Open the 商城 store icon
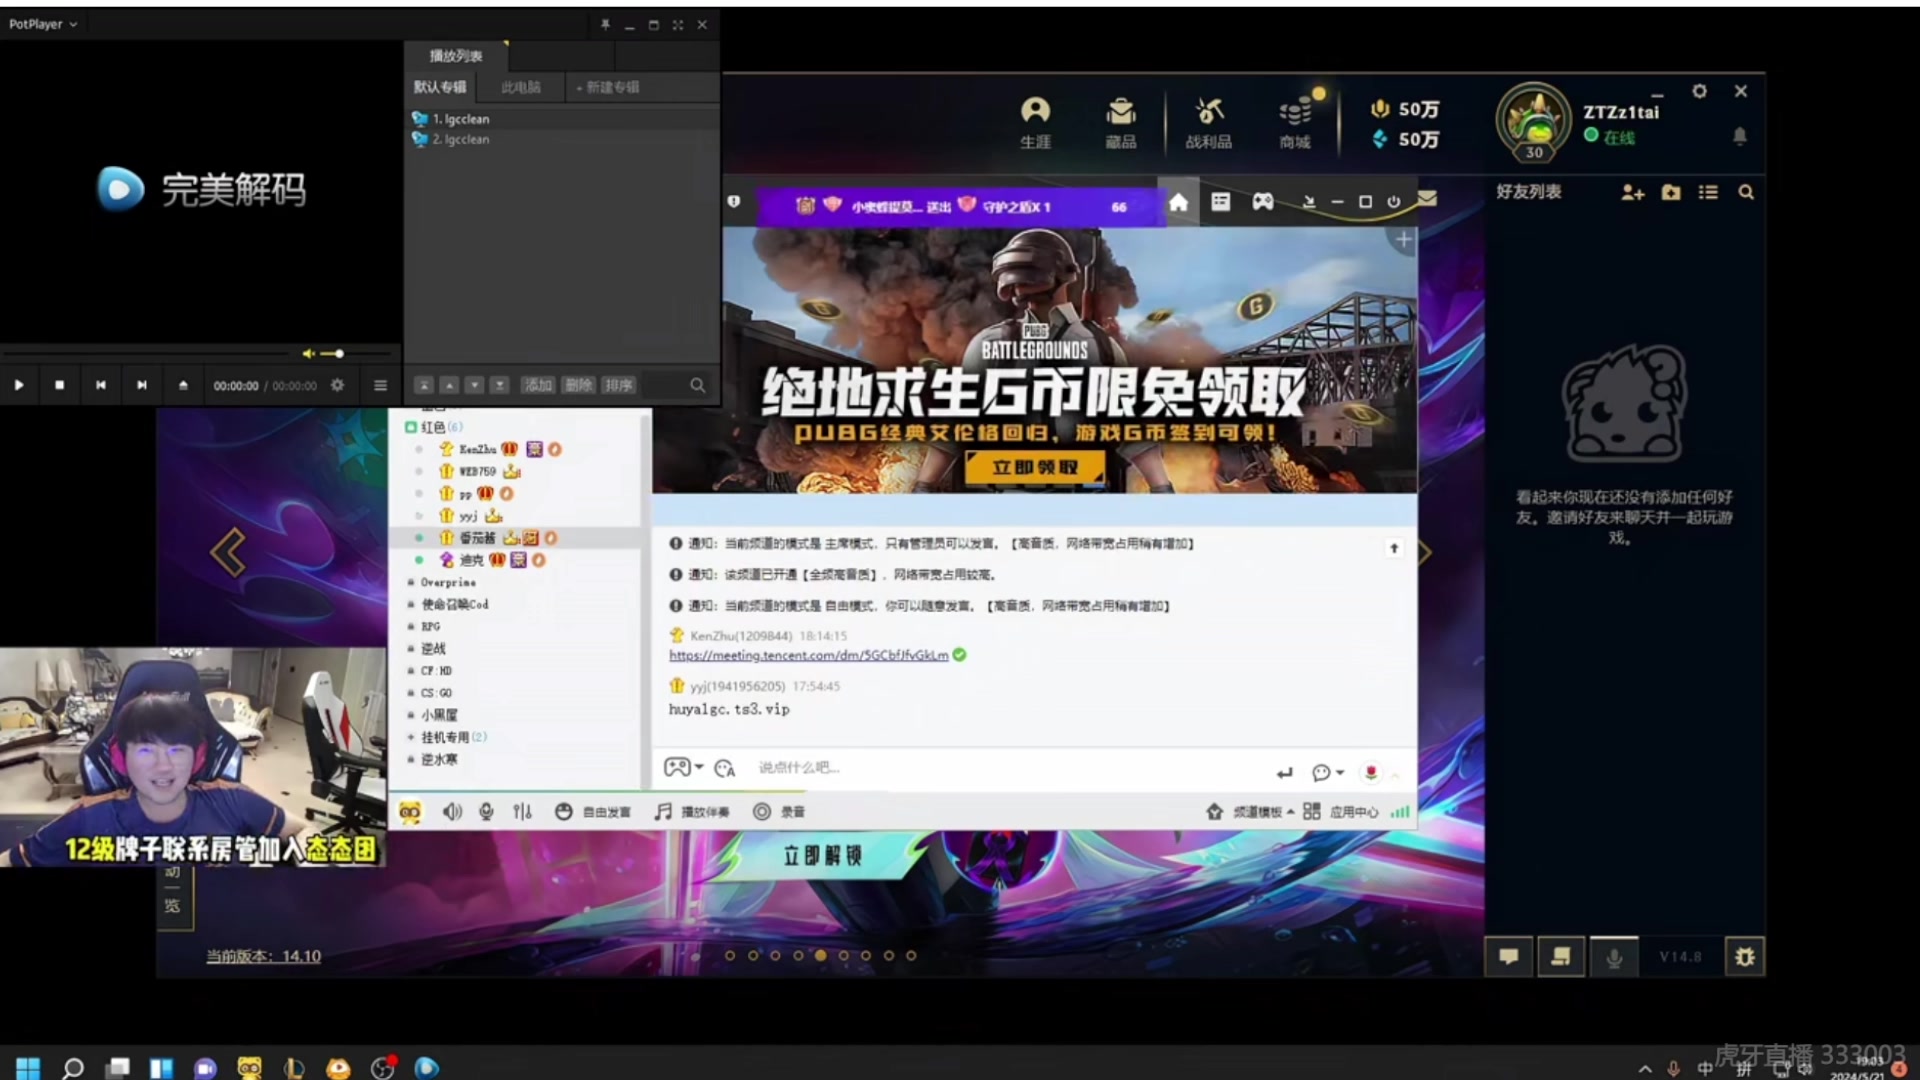Image resolution: width=1920 pixels, height=1080 pixels. click(x=1295, y=122)
